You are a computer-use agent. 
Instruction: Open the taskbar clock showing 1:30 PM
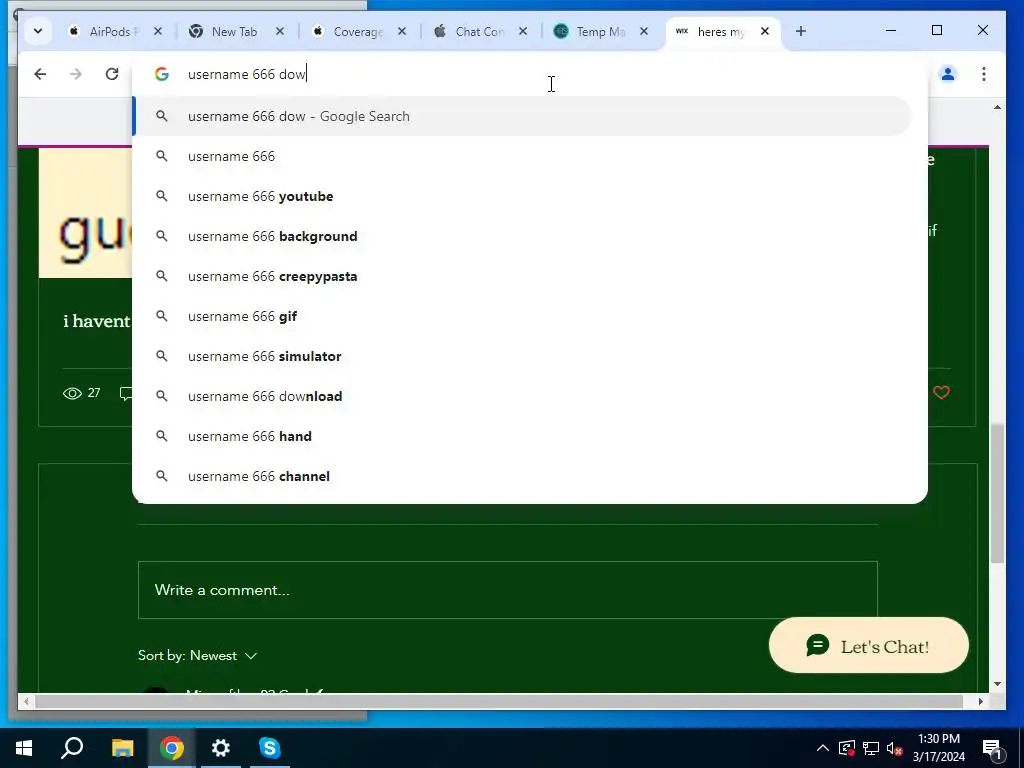tap(938, 748)
